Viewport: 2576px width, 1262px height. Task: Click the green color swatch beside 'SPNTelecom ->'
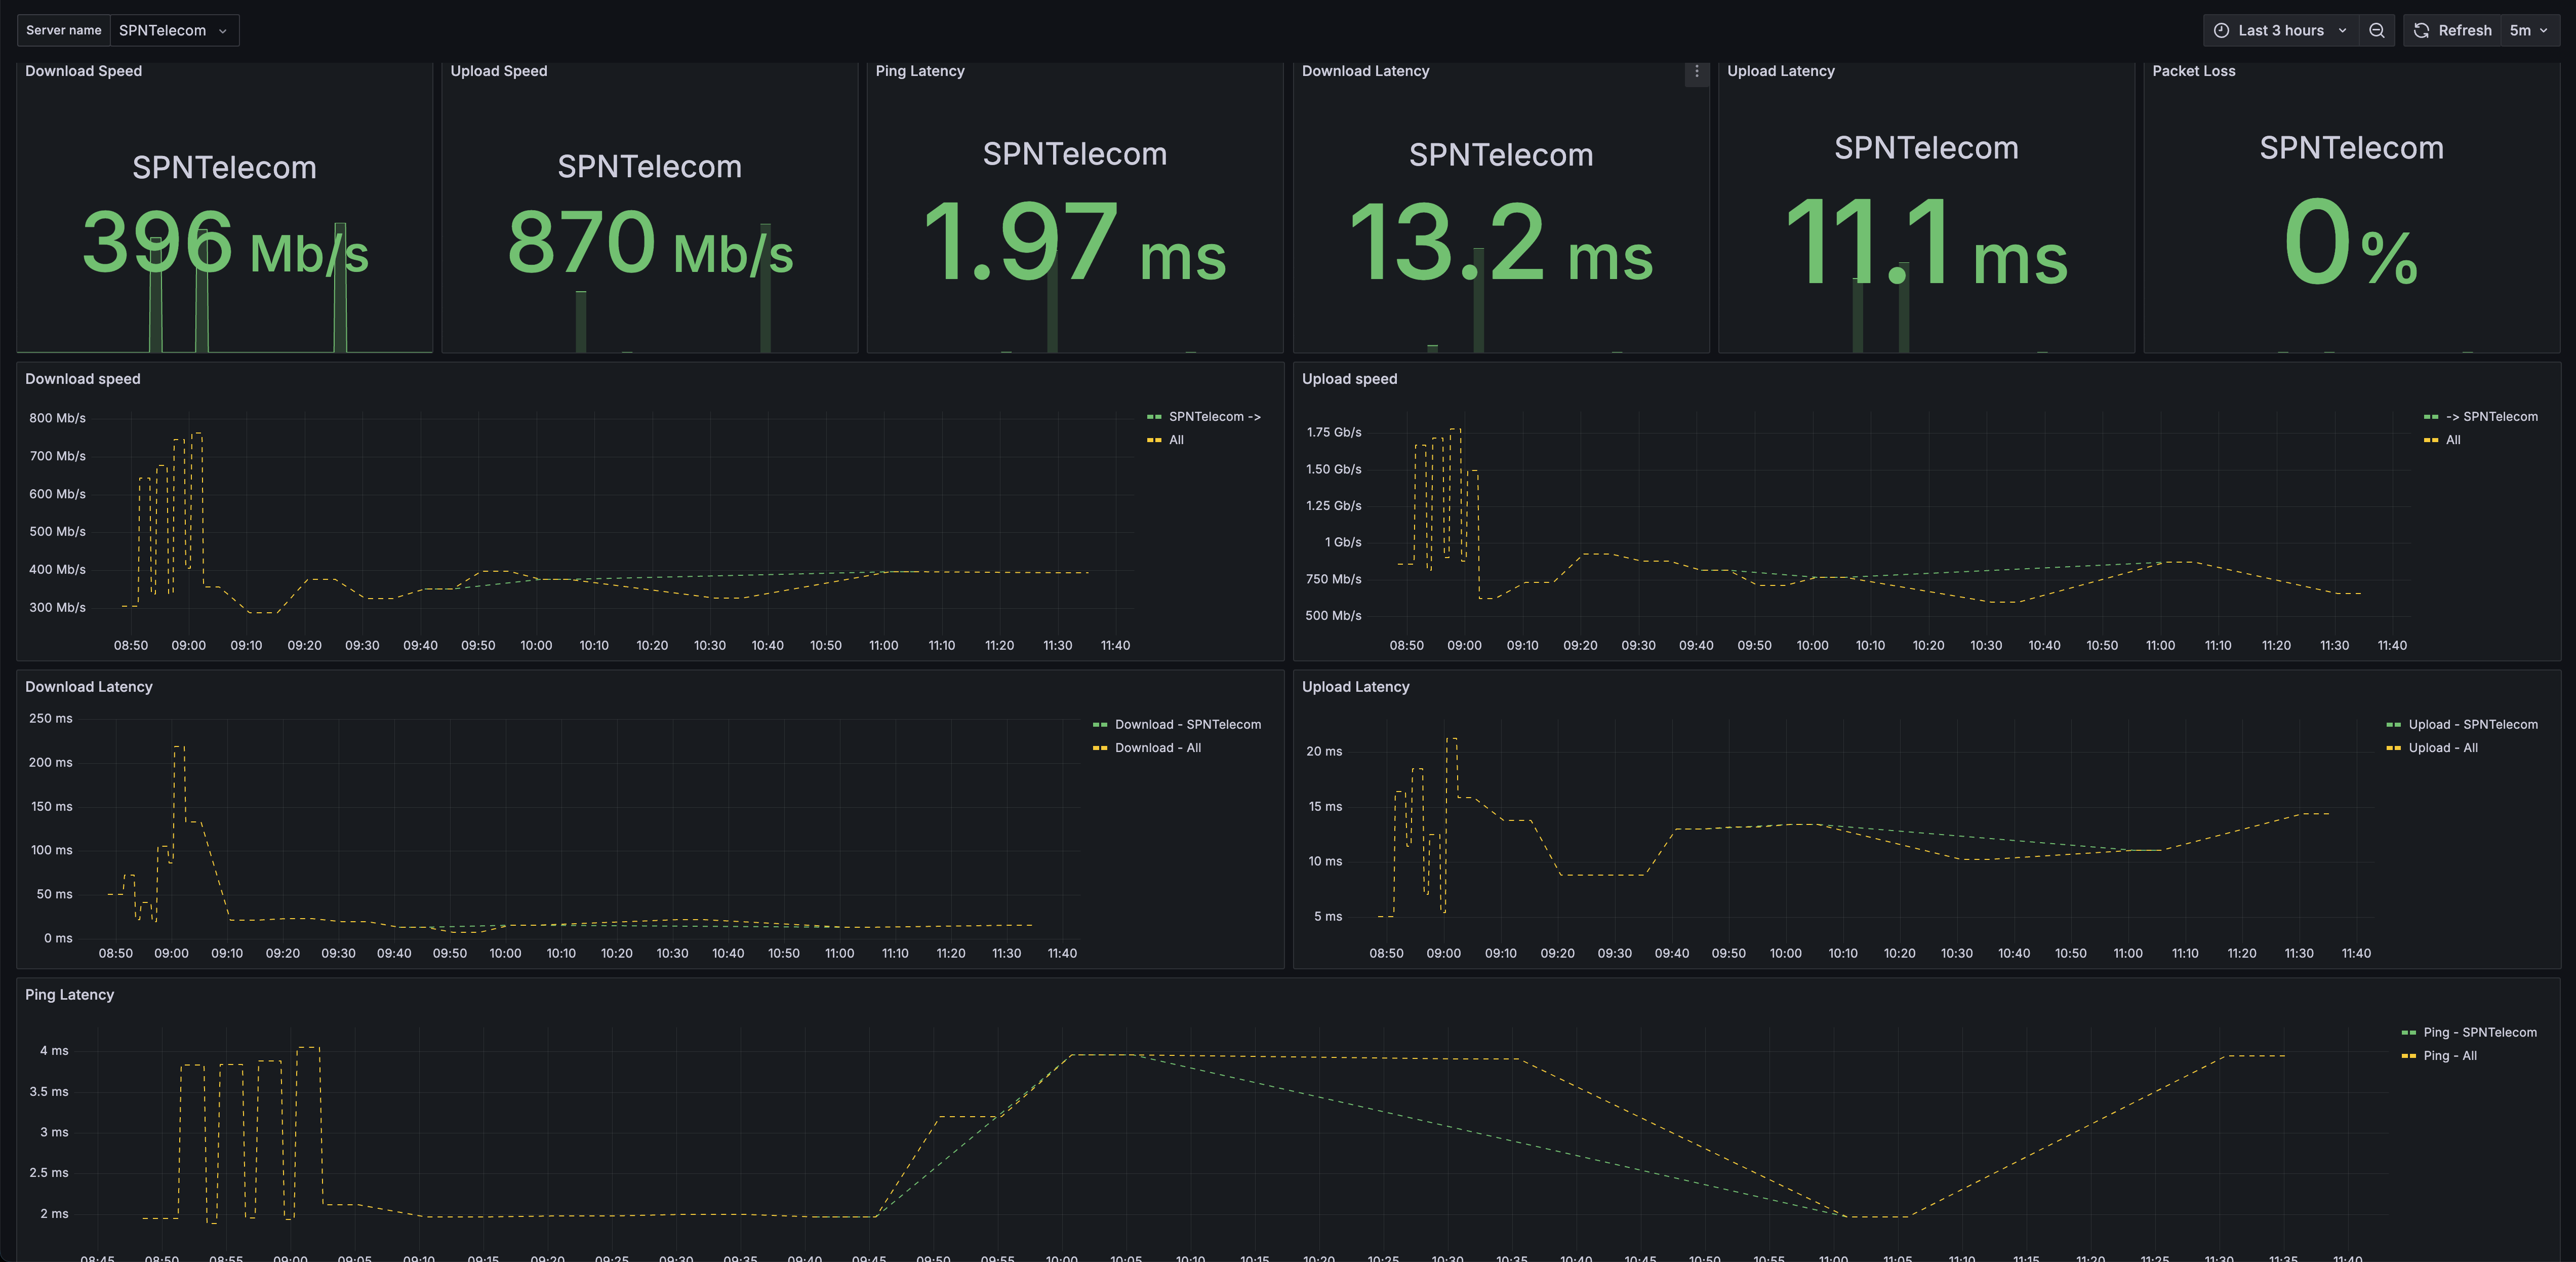point(1154,417)
